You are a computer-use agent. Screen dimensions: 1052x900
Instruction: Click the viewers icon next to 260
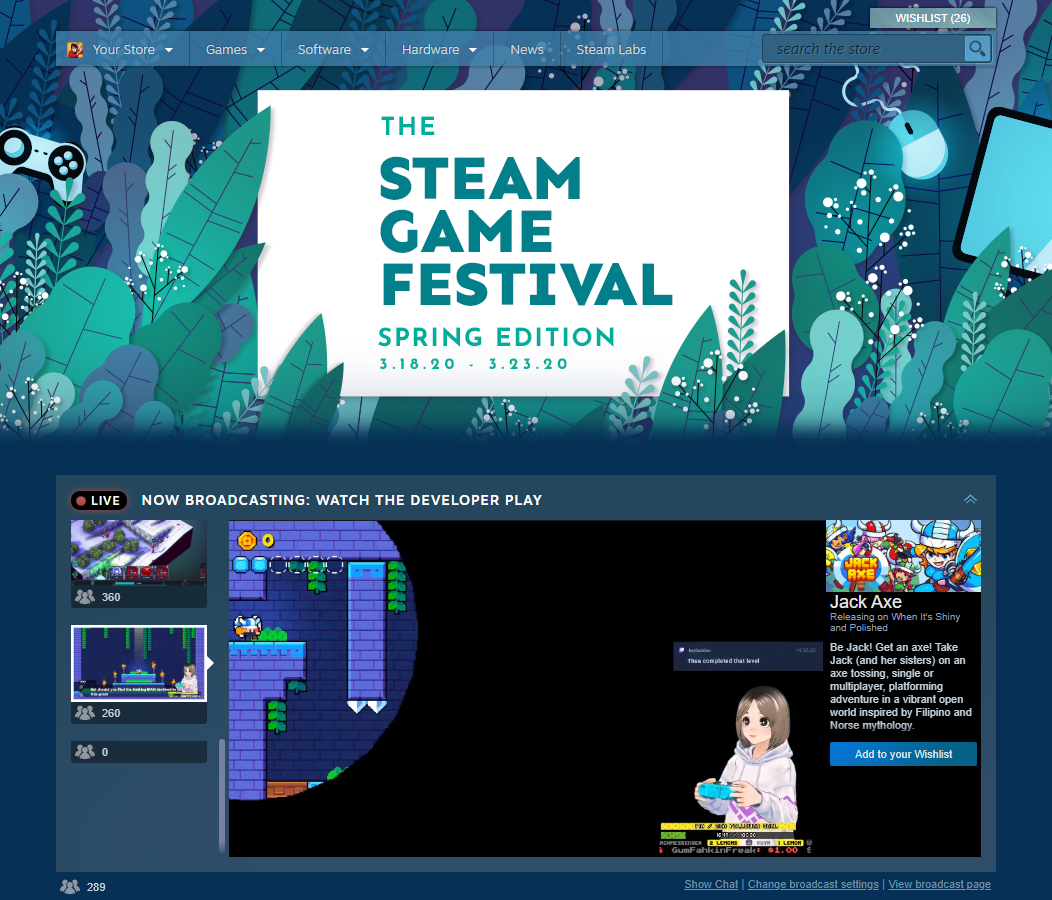[x=85, y=713]
